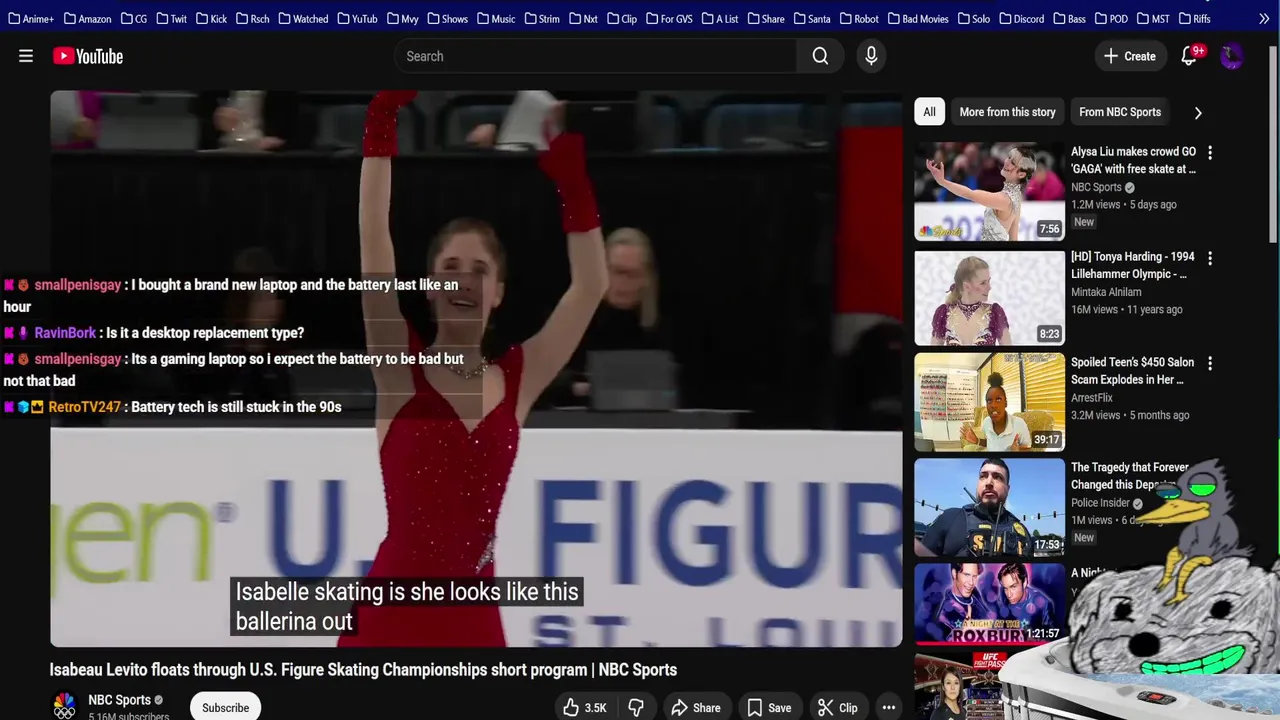
Task: Start voice search with microphone icon
Action: [x=871, y=56]
